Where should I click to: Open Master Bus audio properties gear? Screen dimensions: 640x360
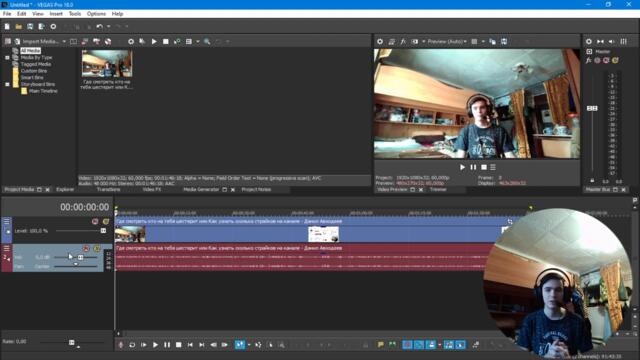click(589, 42)
